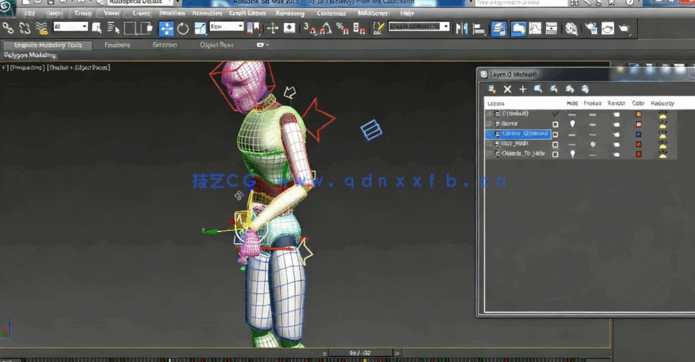Image resolution: width=695 pixels, height=362 pixels.
Task: Toggle Window/Crossing selection mode
Action: point(146,28)
